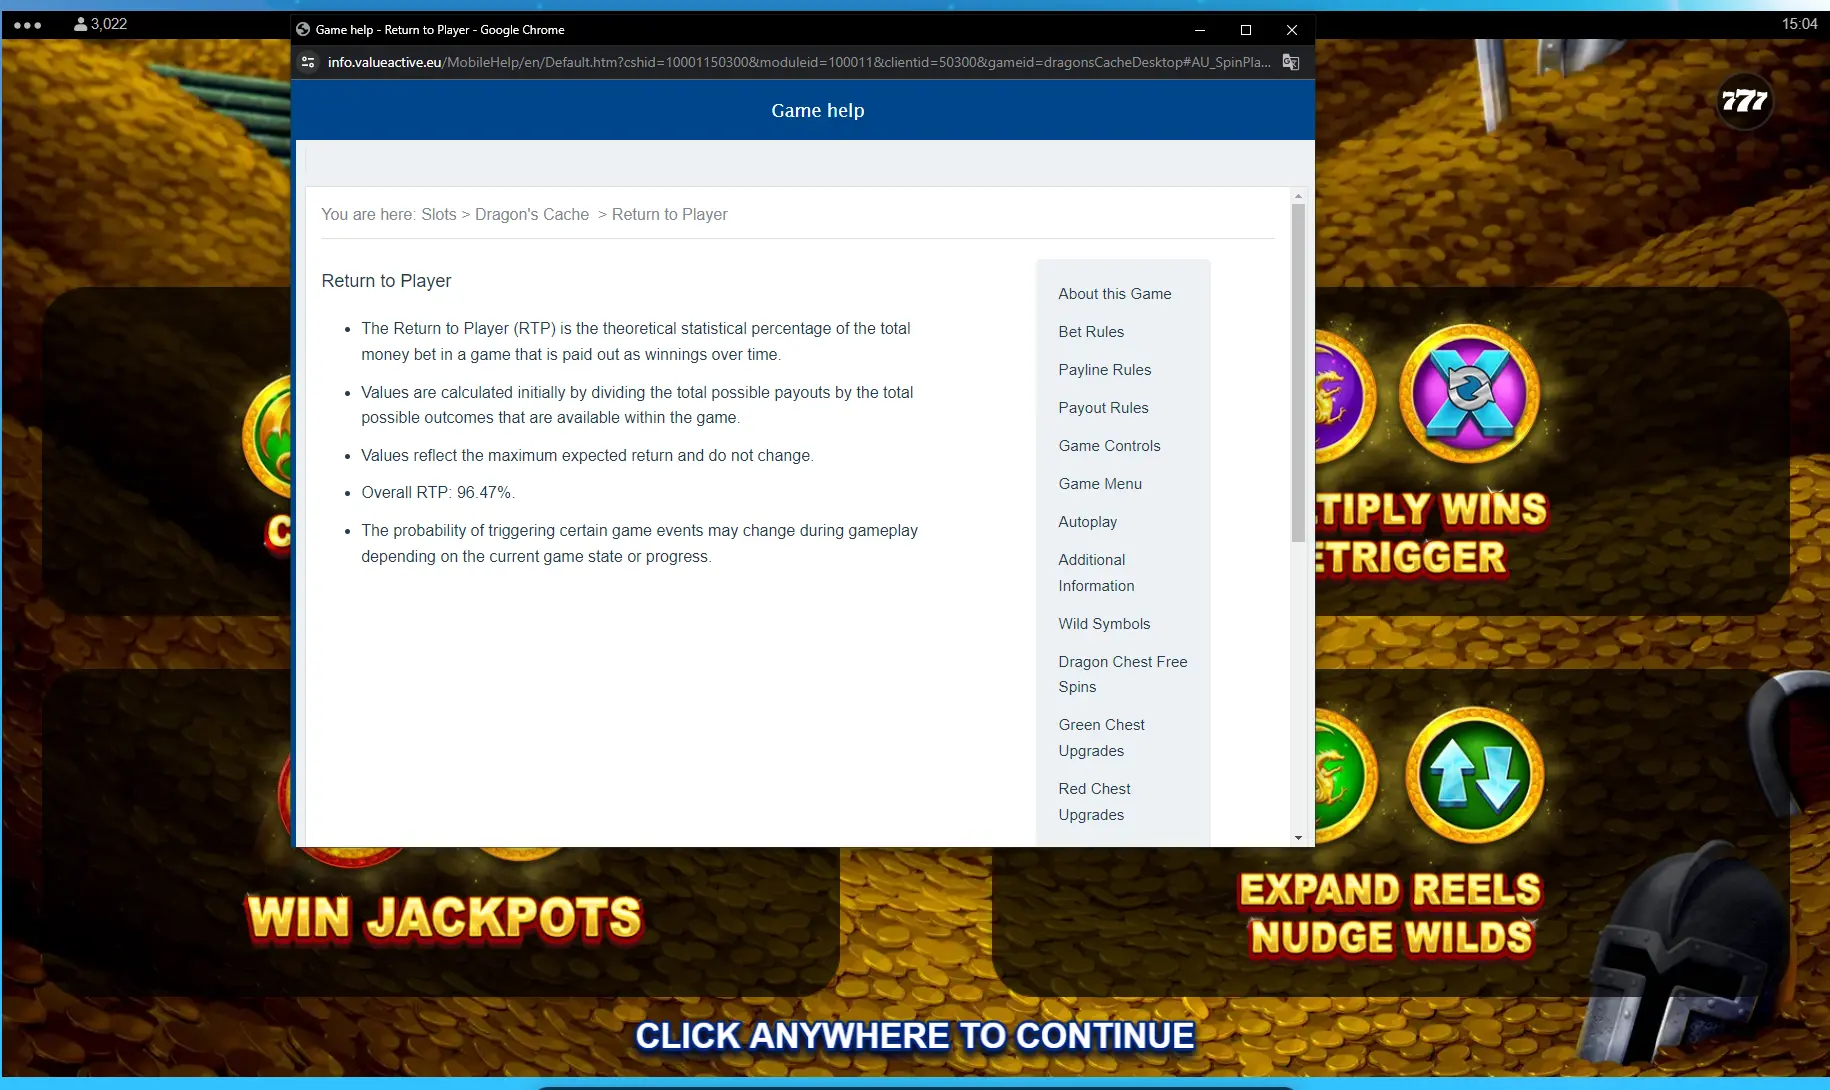The width and height of the screenshot is (1830, 1090).
Task: Click the vertical scrollbar thumb
Action: coord(1298,373)
